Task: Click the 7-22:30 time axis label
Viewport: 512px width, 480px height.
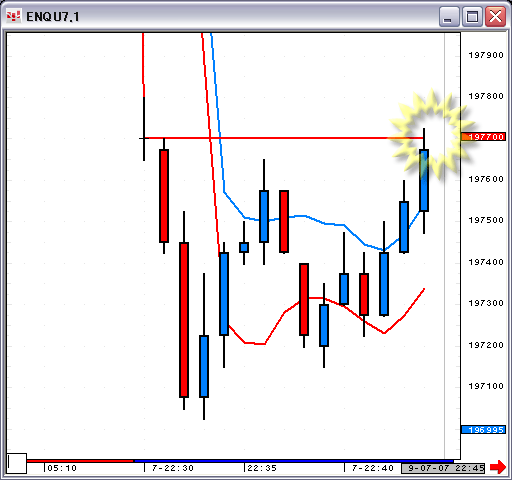Action: click(173, 468)
